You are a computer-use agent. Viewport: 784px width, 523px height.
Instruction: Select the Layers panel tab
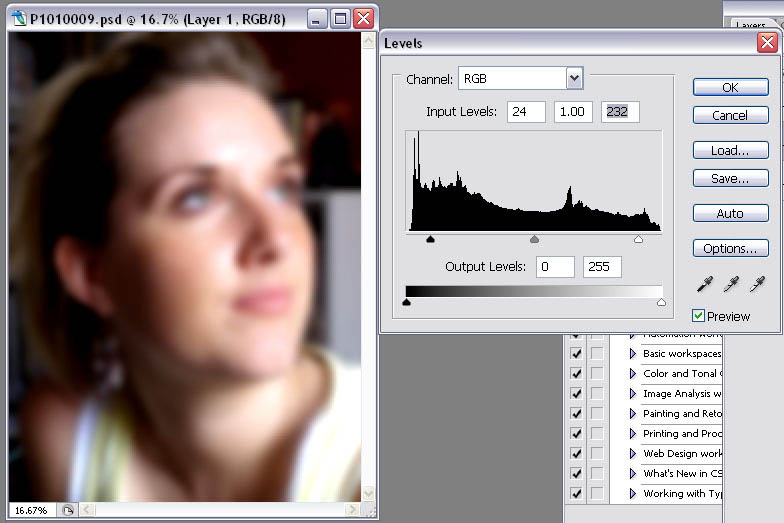(x=751, y=24)
